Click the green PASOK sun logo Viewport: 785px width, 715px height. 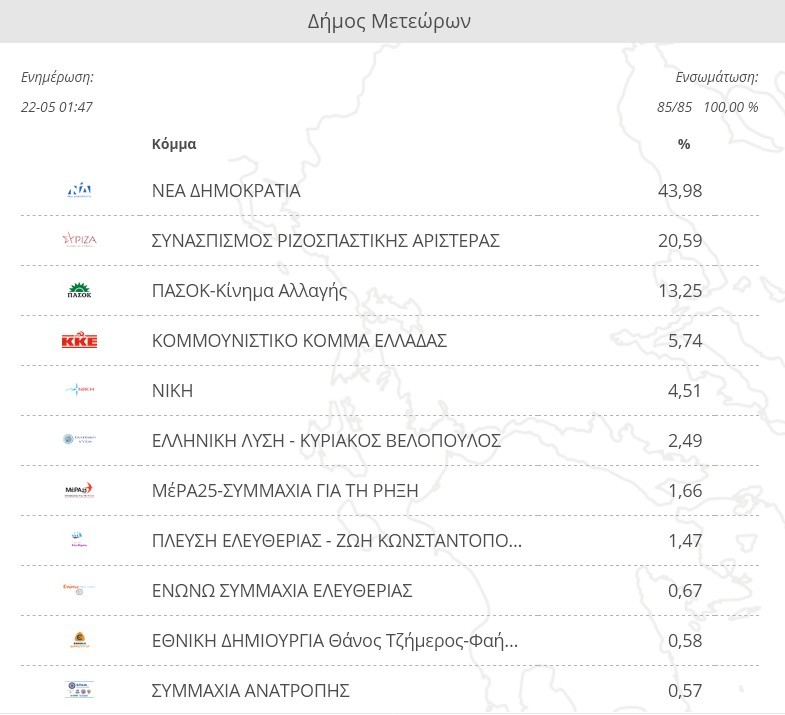pyautogui.click(x=79, y=291)
